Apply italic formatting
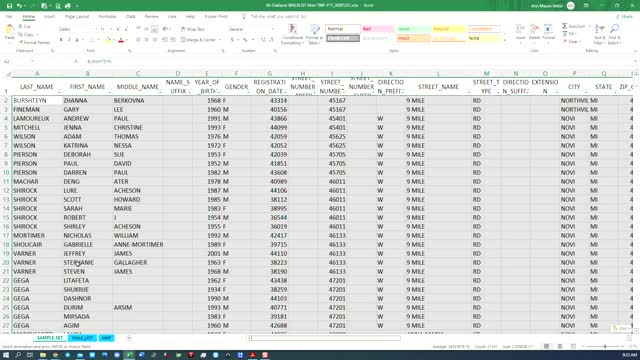The width and height of the screenshot is (640, 360). 69,40
